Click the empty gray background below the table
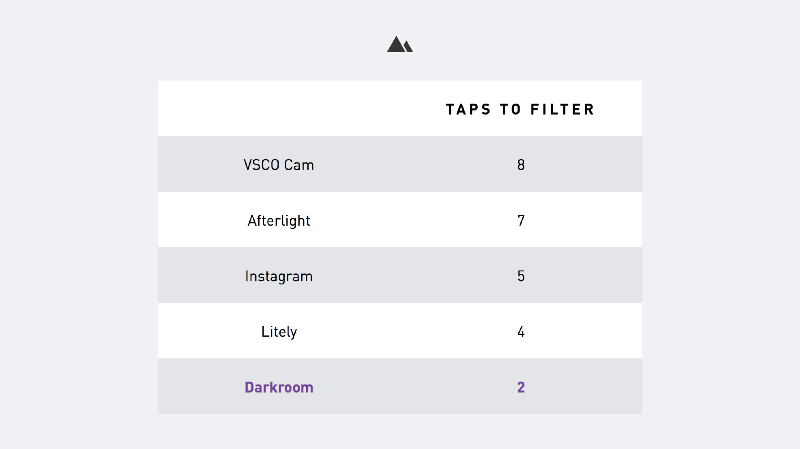Viewport: 800px width, 449px height. (x=400, y=432)
